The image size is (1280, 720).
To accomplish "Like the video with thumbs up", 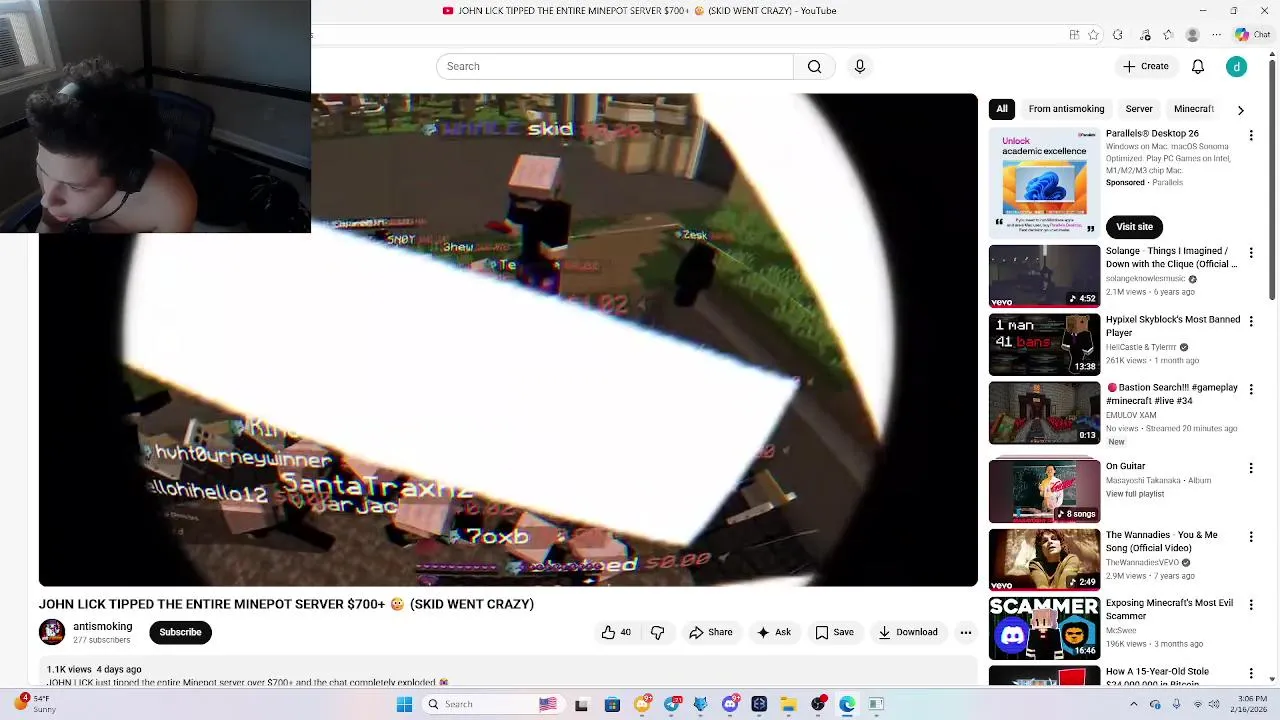I will pos(616,632).
